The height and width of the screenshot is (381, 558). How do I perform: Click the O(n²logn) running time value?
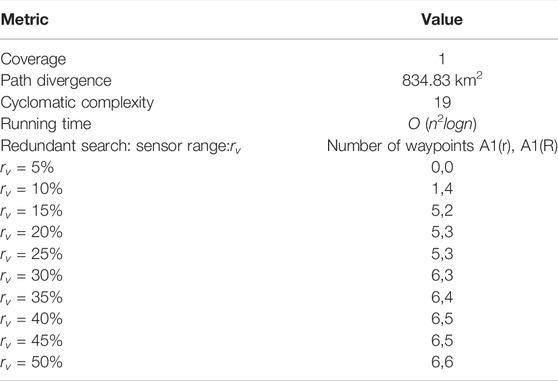(x=442, y=124)
